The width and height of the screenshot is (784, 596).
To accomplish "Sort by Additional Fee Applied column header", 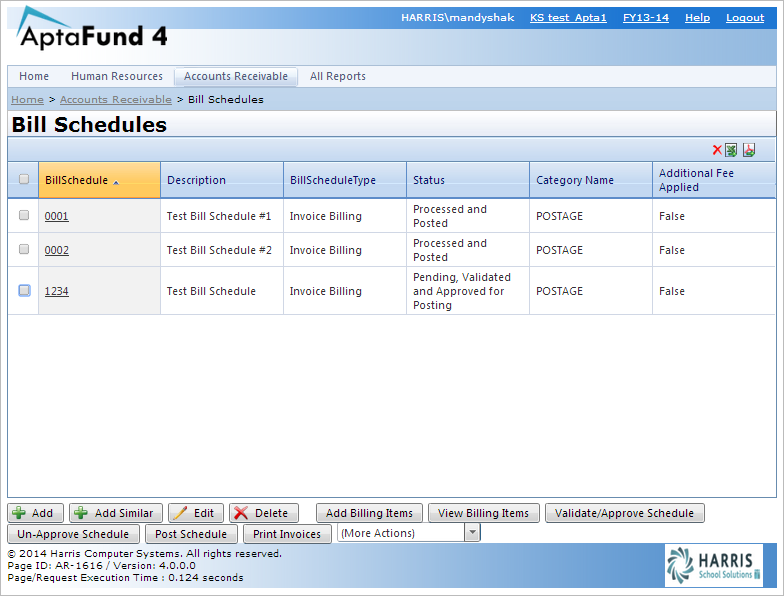I will (714, 180).
